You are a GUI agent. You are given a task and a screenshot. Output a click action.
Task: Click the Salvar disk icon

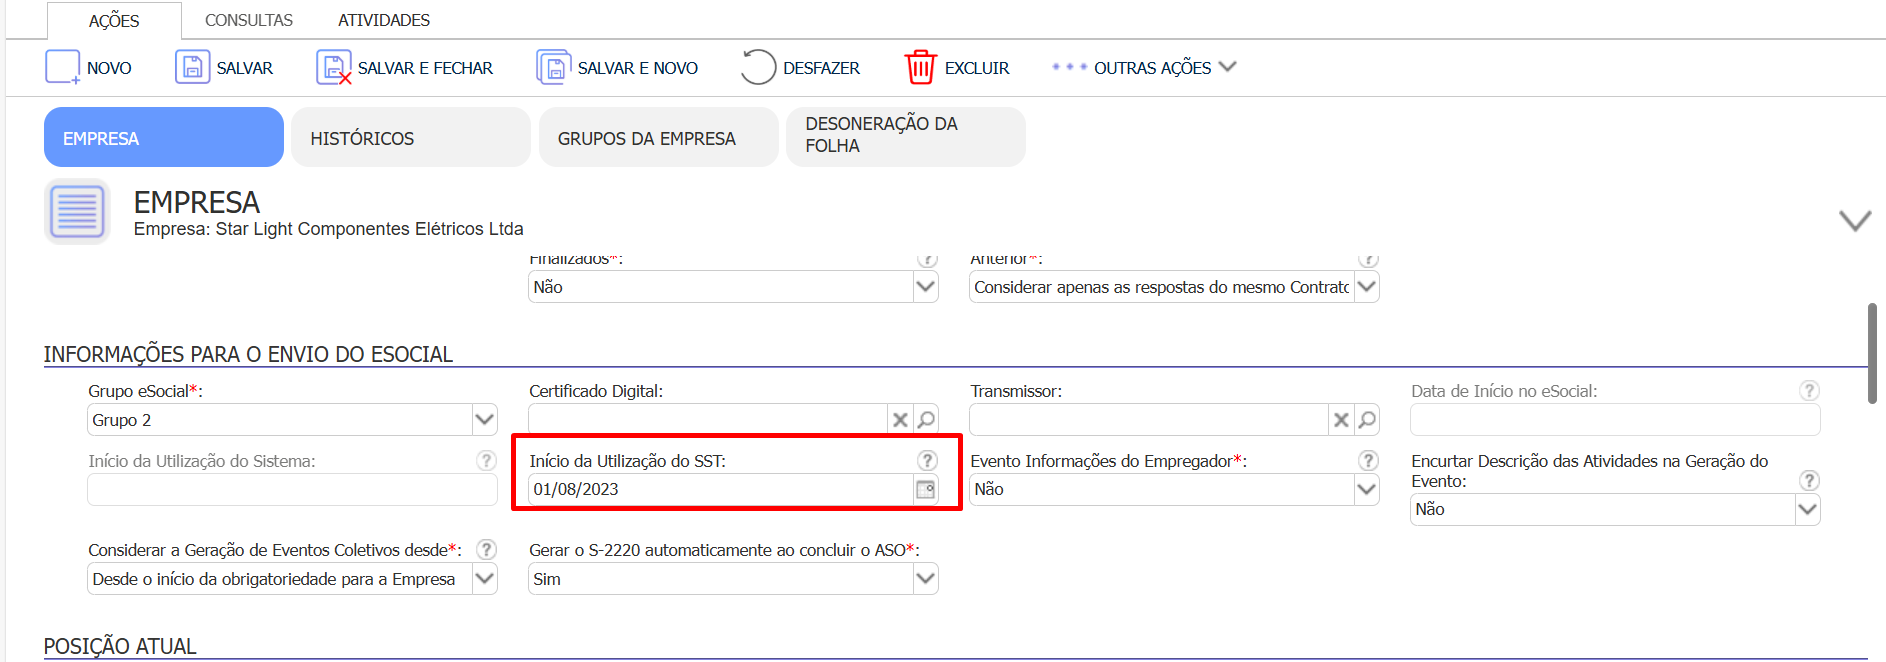coord(192,67)
